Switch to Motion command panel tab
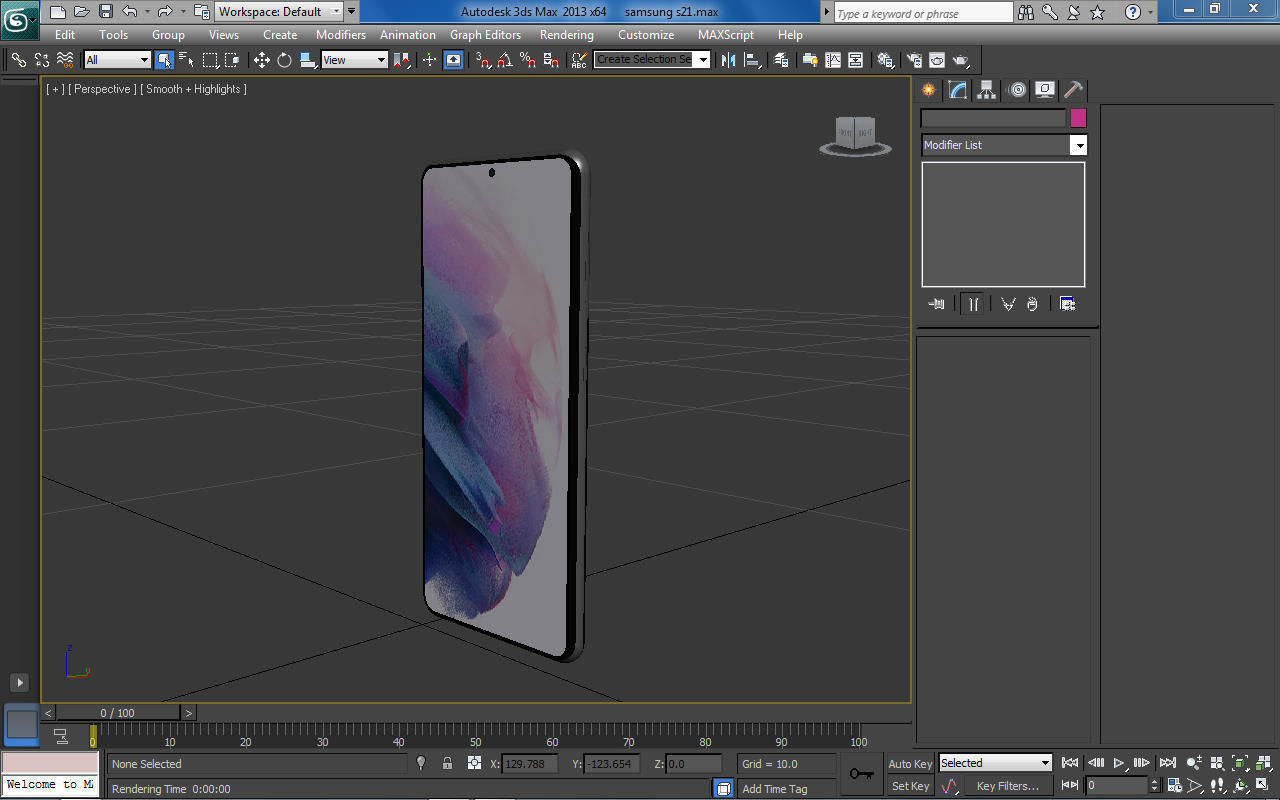 point(1017,90)
